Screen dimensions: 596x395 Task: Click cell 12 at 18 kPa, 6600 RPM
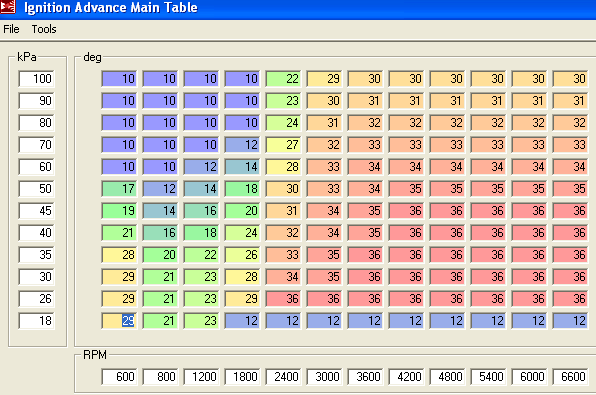[x=571, y=321]
